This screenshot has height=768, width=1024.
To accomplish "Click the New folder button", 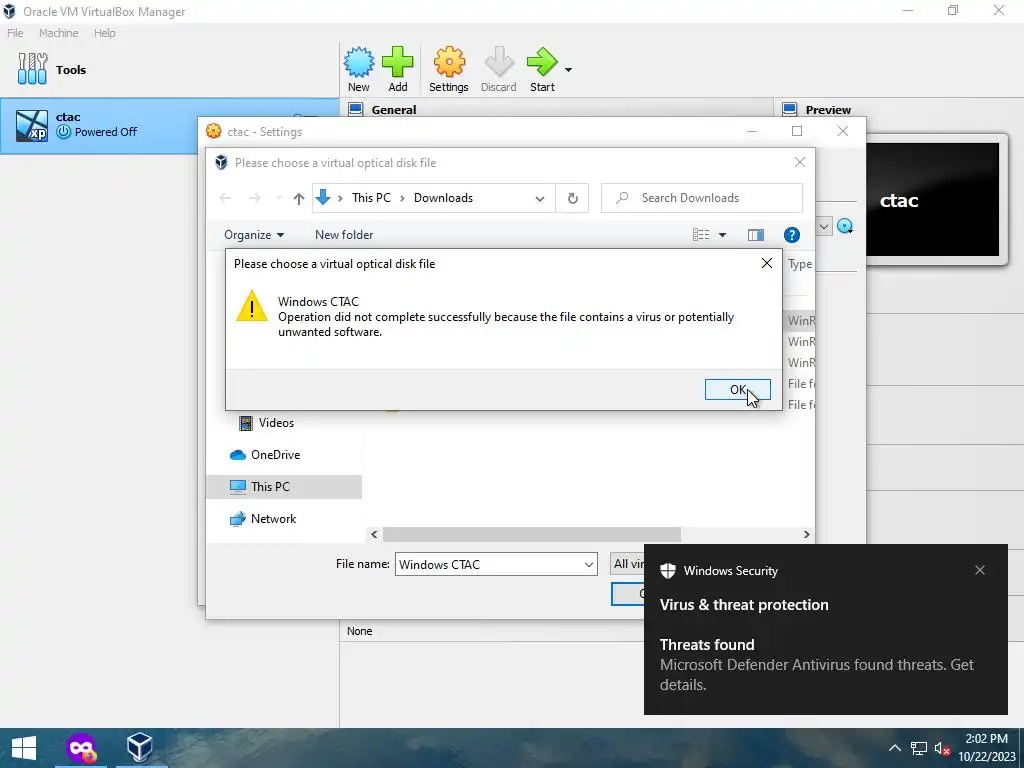I will [344, 234].
